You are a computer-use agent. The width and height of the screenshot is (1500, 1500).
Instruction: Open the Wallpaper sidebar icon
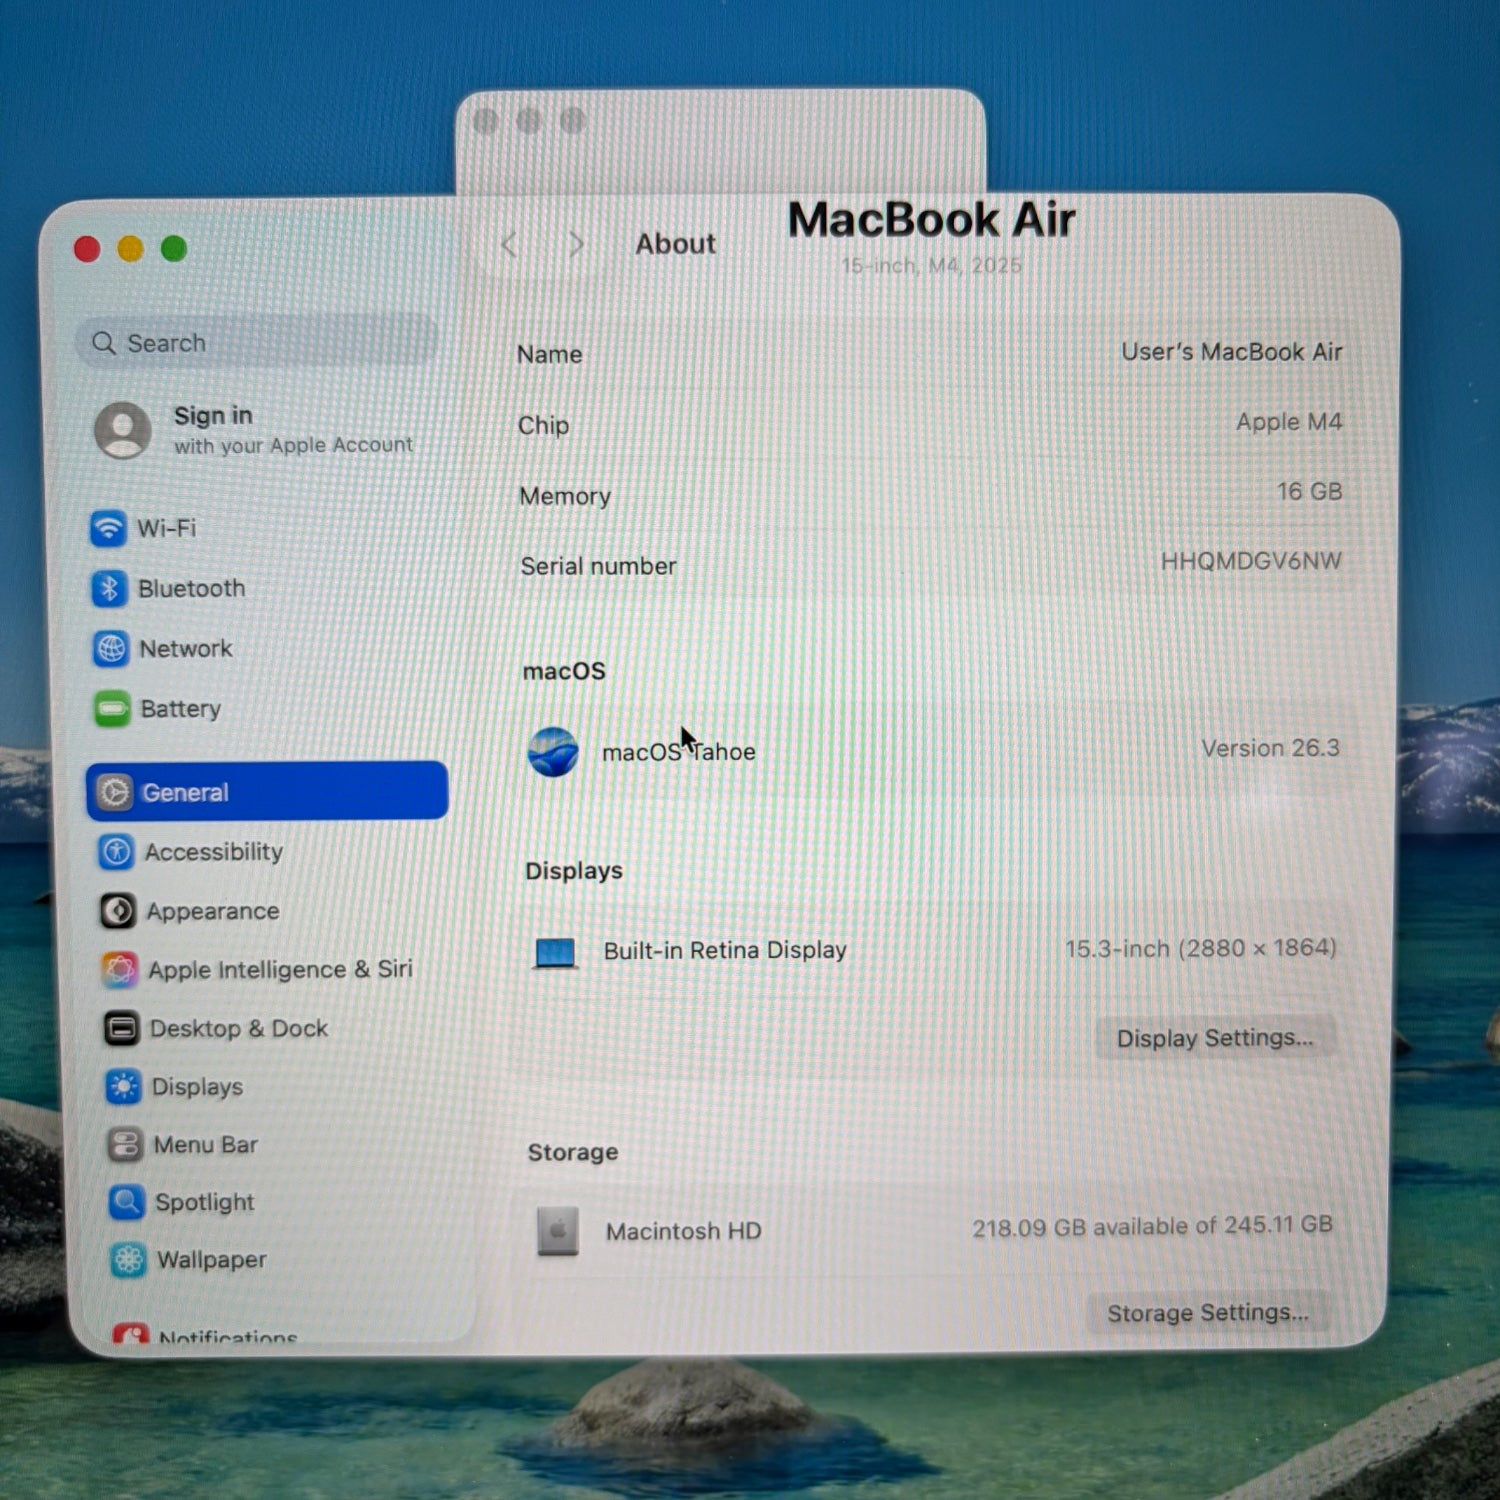129,1260
